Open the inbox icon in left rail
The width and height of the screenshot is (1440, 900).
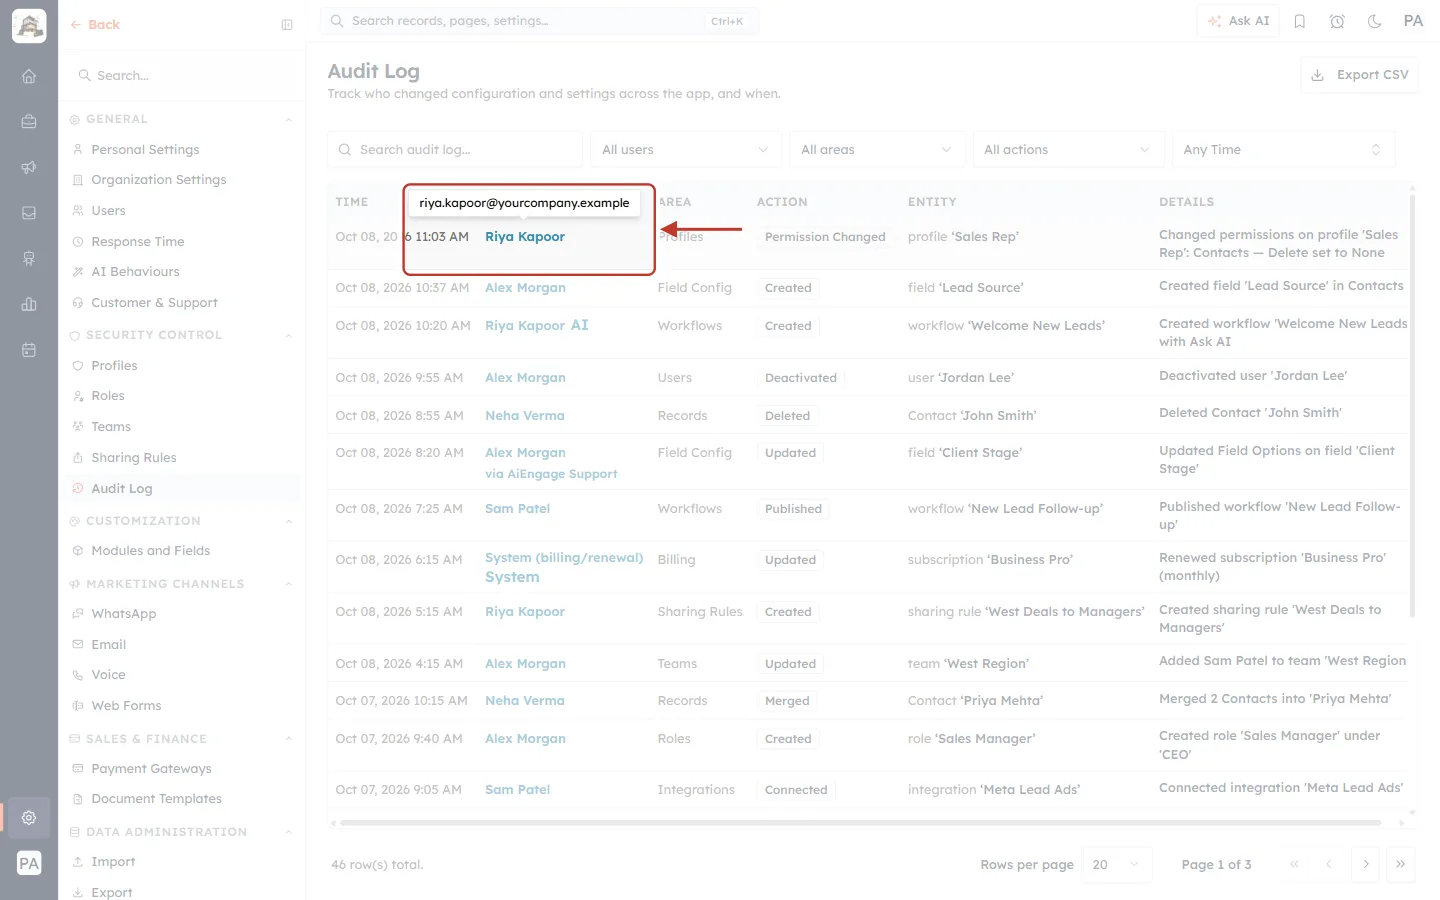point(29,213)
